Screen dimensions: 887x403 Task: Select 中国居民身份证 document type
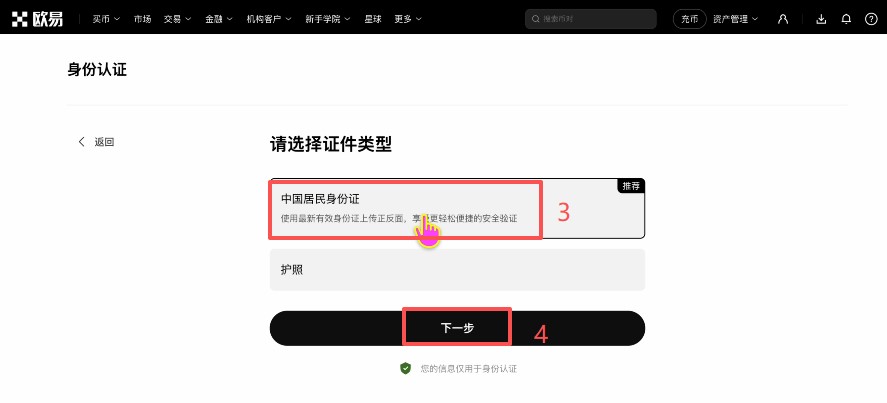point(457,209)
